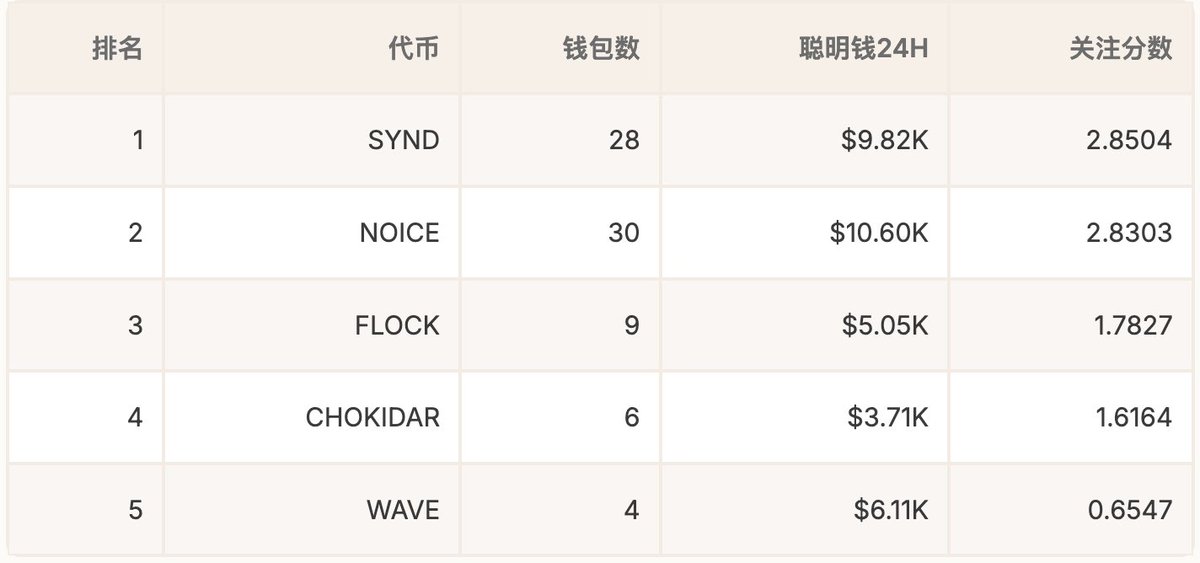The height and width of the screenshot is (563, 1200).
Task: Select the $3.71K value cell
Action: [x=887, y=417]
